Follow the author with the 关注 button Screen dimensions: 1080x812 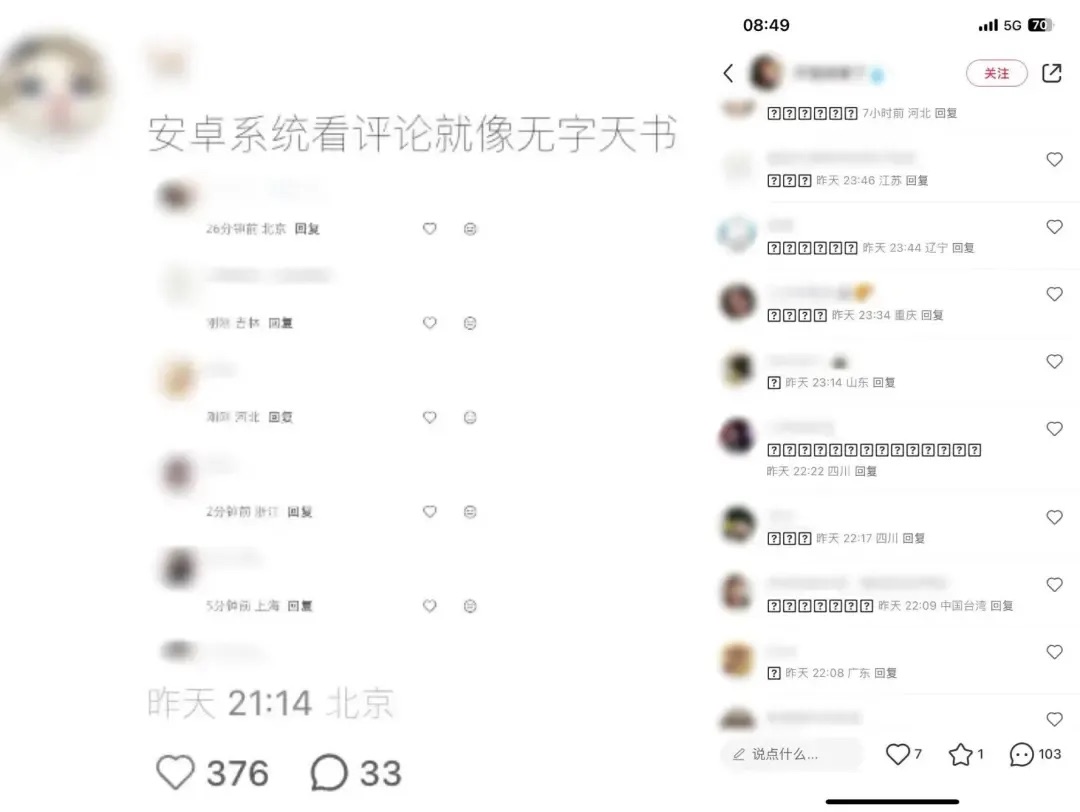click(x=997, y=73)
